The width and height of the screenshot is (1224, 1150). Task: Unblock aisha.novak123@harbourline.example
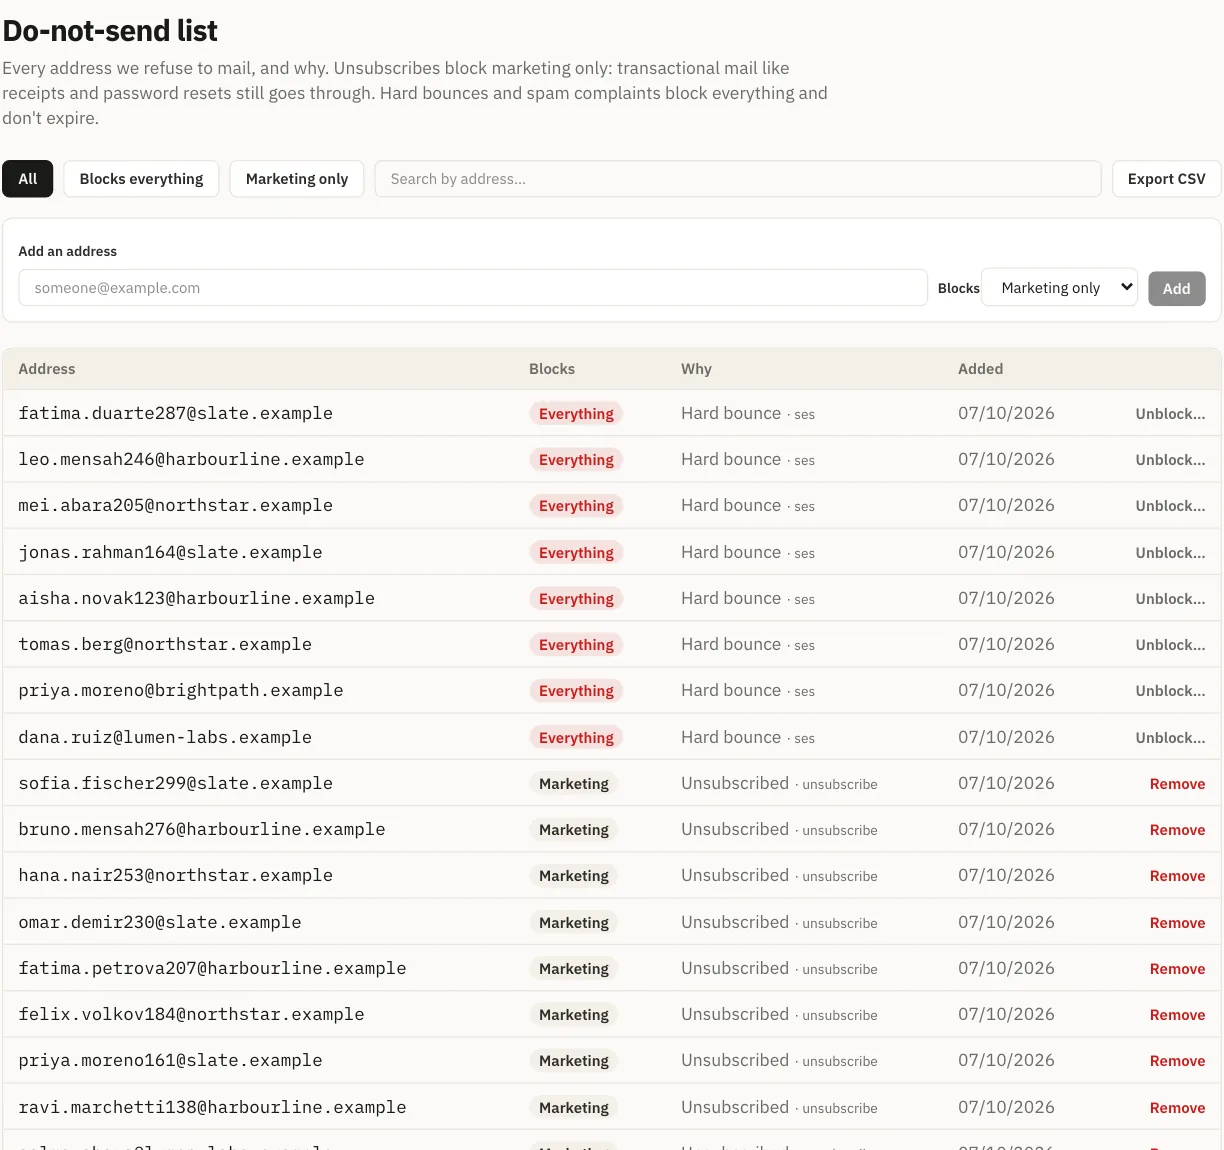coord(1170,599)
